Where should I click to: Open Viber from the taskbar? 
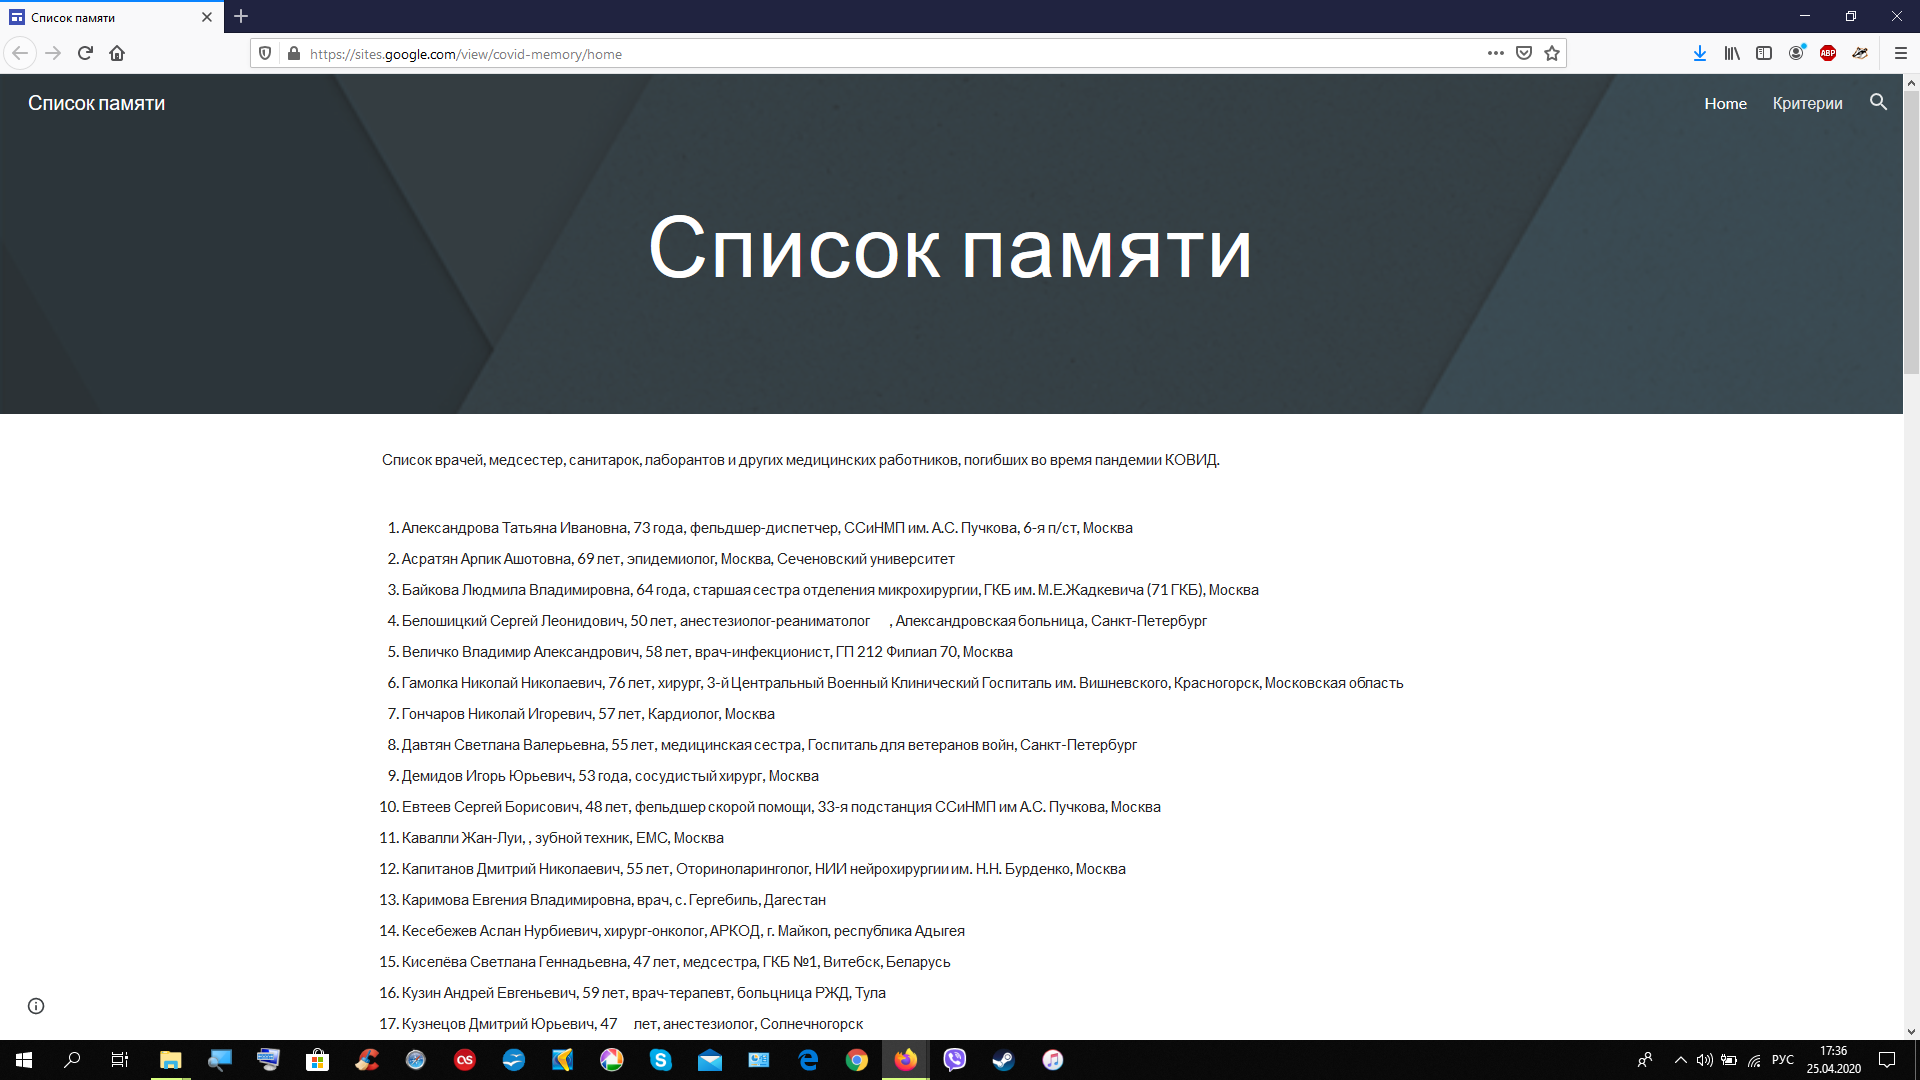pyautogui.click(x=954, y=1060)
